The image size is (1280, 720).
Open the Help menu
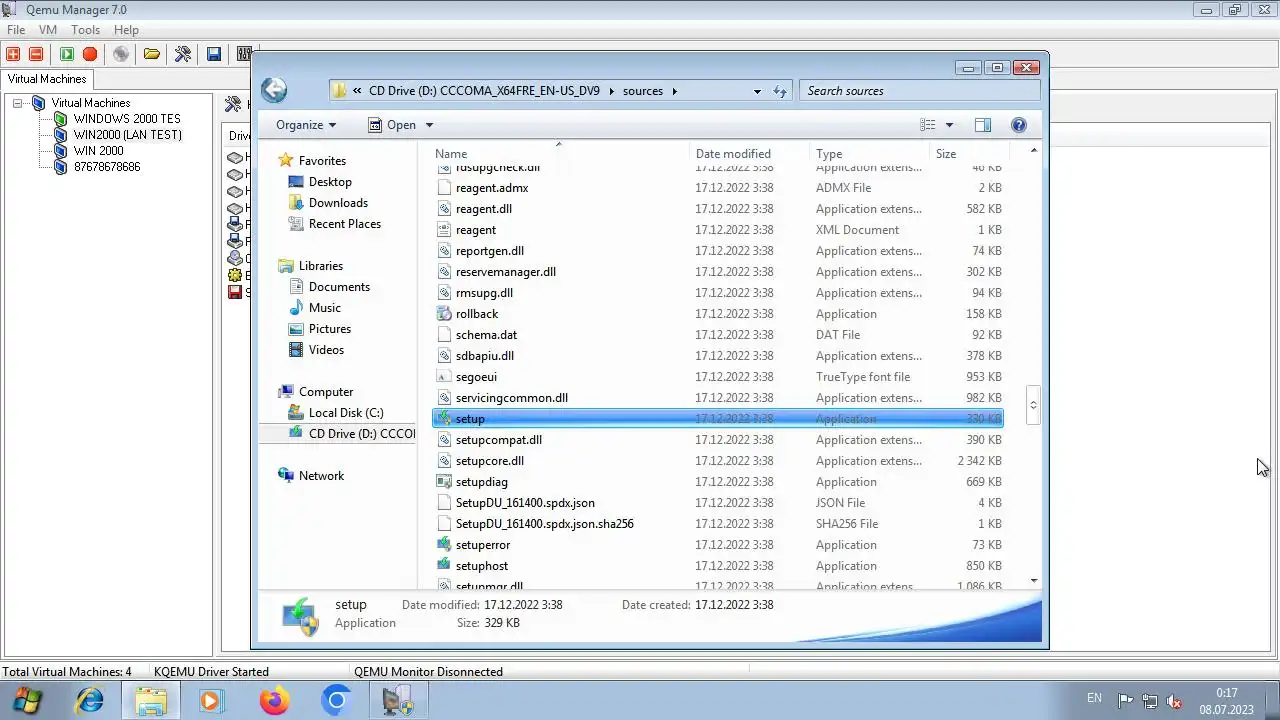(126, 30)
